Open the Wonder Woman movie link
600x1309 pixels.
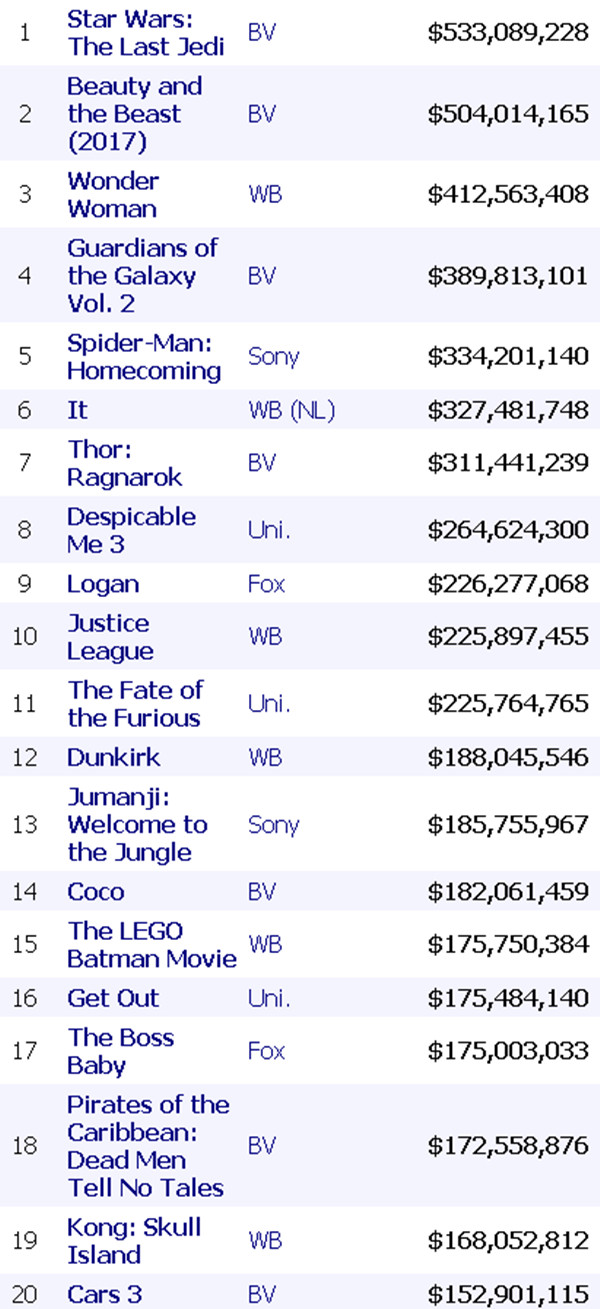coord(112,194)
